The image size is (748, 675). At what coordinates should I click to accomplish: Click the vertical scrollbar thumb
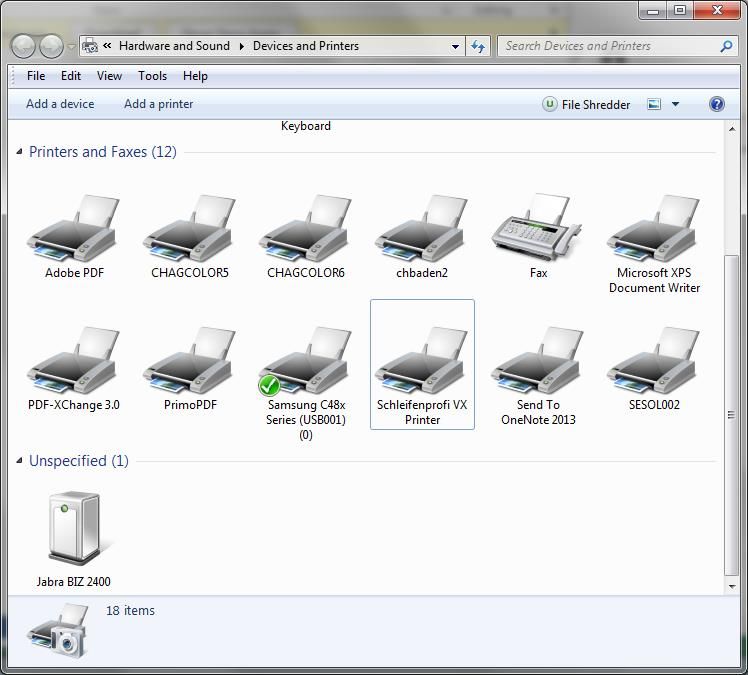point(731,415)
